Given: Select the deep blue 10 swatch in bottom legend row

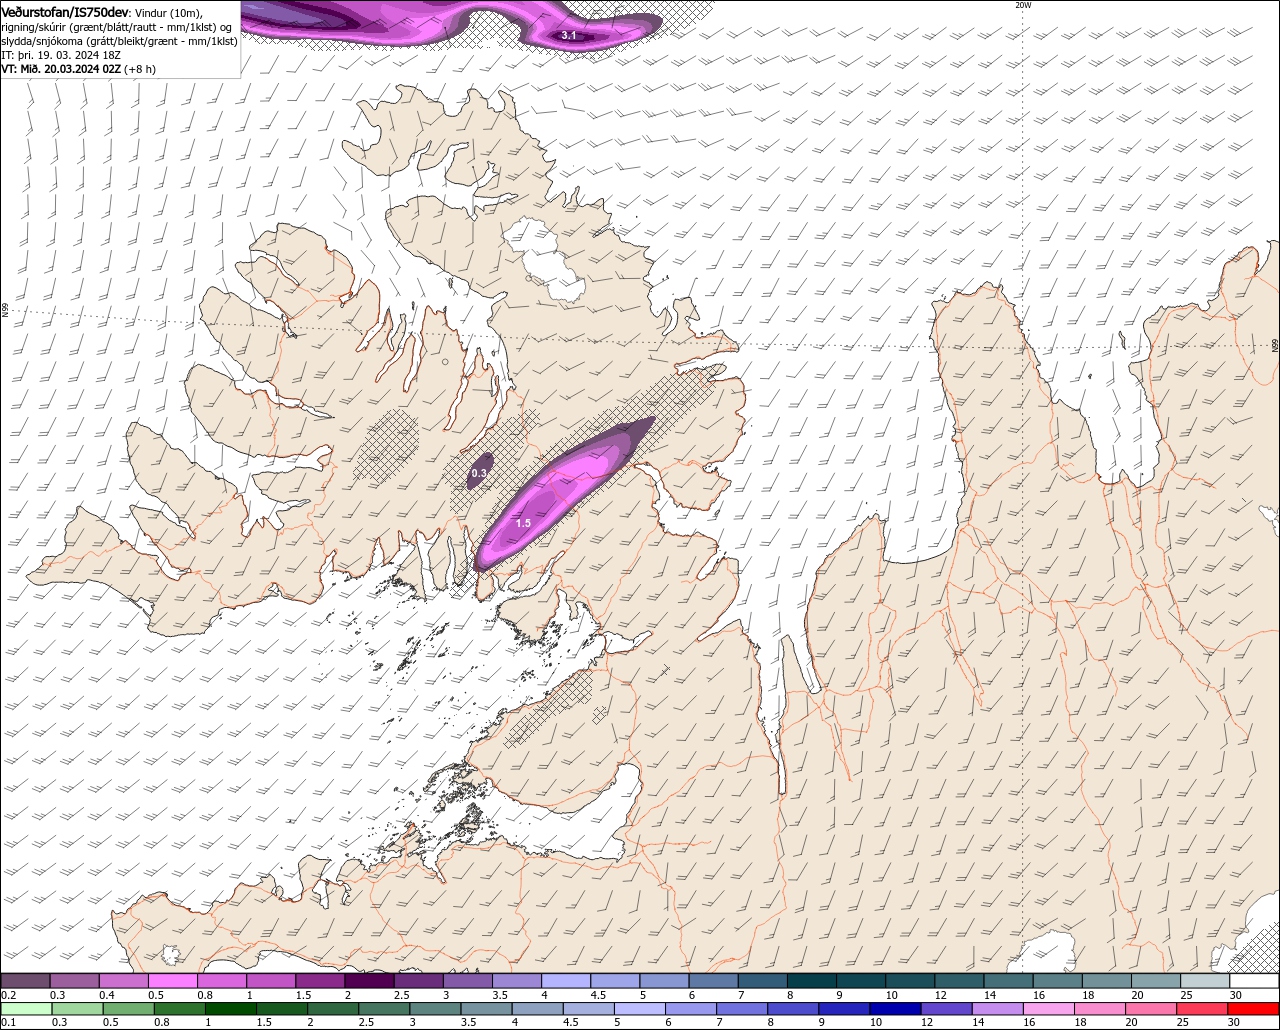Looking at the screenshot, I should click(x=895, y=1009).
